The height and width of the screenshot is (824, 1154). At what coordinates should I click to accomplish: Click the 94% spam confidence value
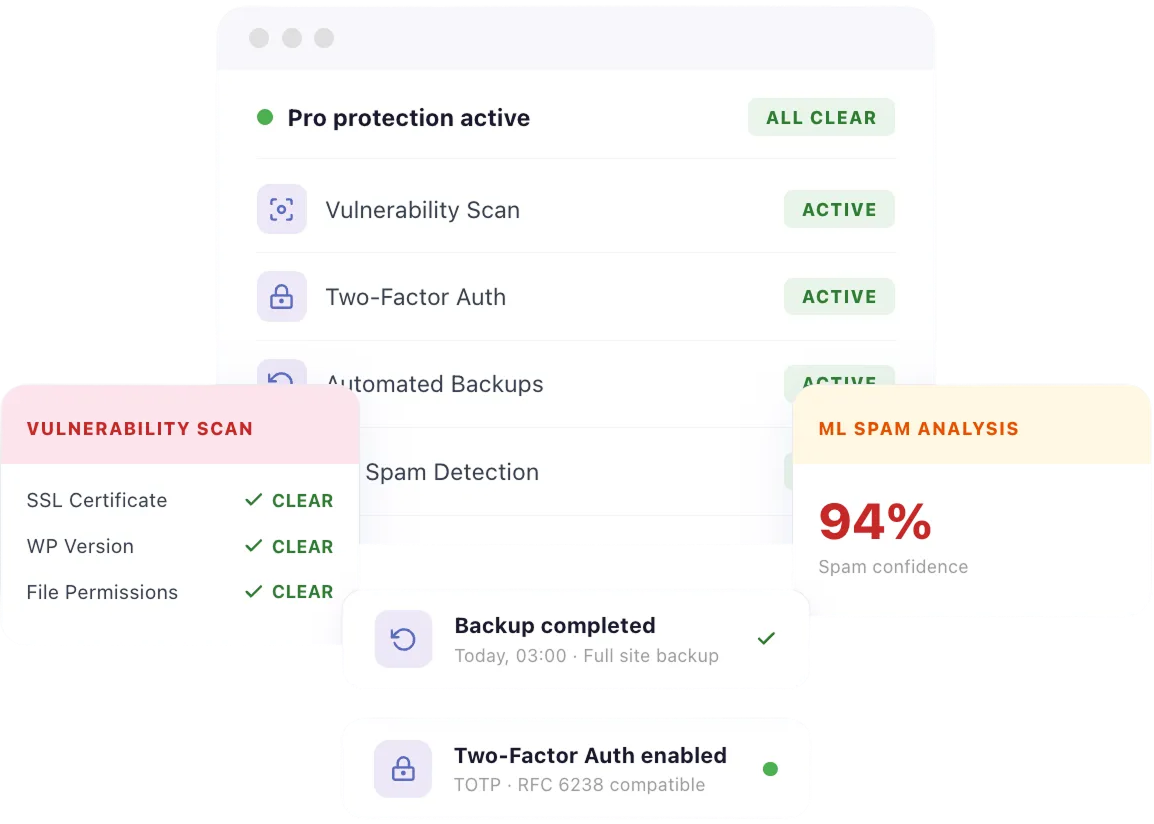[x=875, y=521]
